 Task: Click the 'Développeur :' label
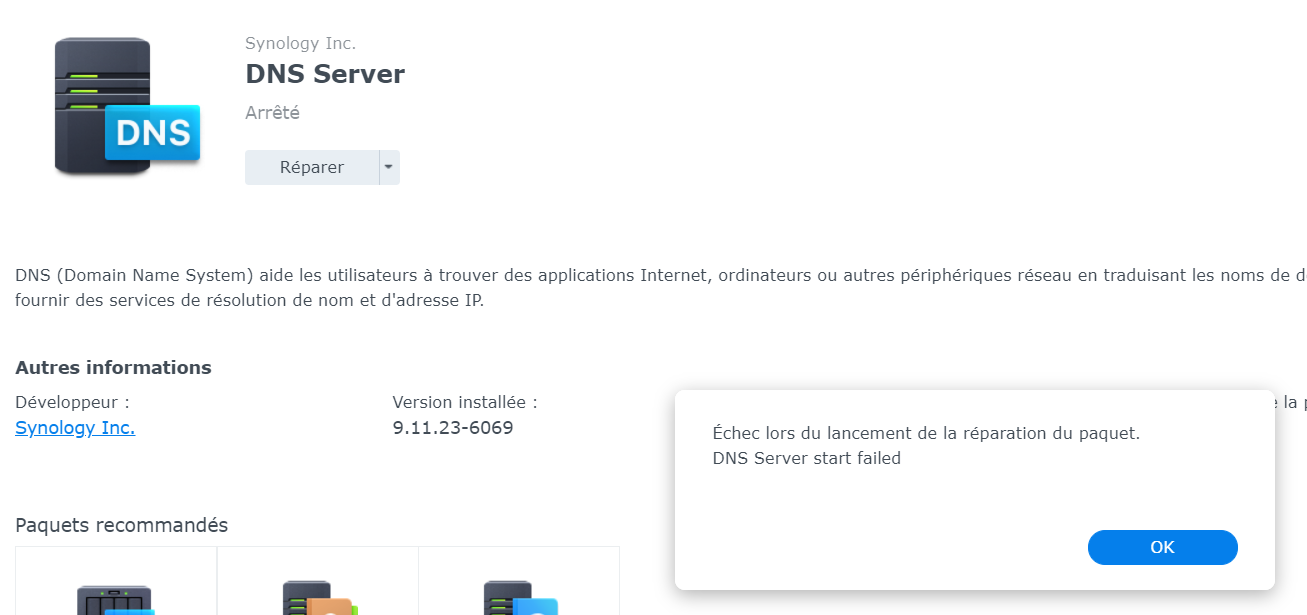pyautogui.click(x=72, y=402)
